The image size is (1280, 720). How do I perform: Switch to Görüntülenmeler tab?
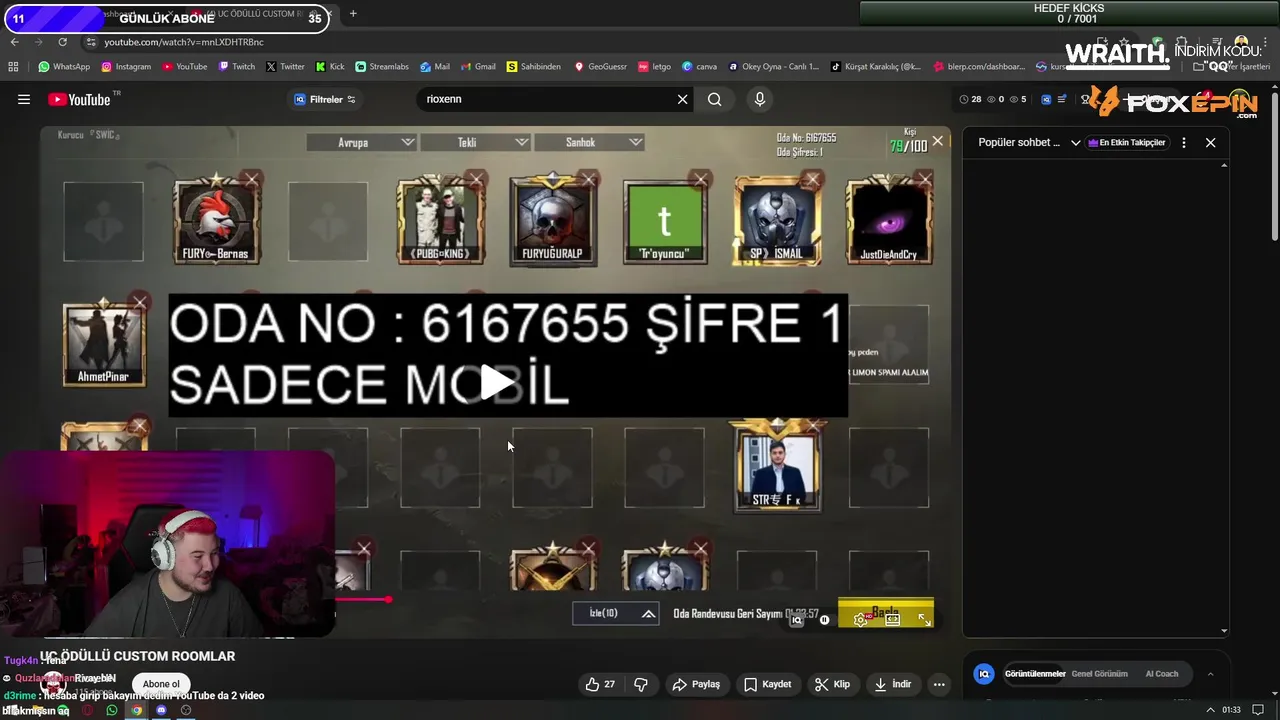click(1035, 674)
